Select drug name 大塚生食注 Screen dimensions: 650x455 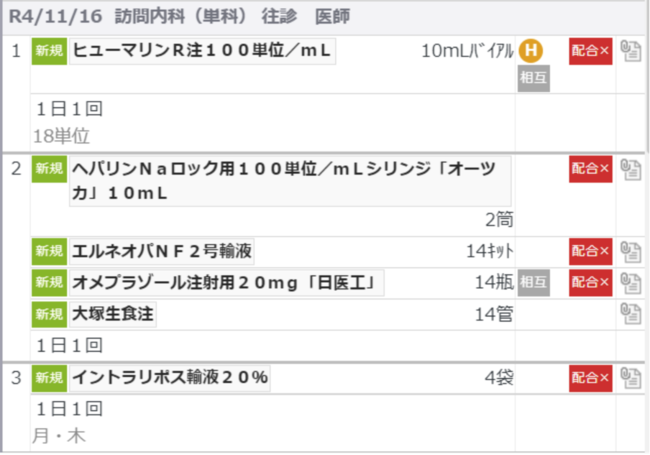(x=113, y=314)
